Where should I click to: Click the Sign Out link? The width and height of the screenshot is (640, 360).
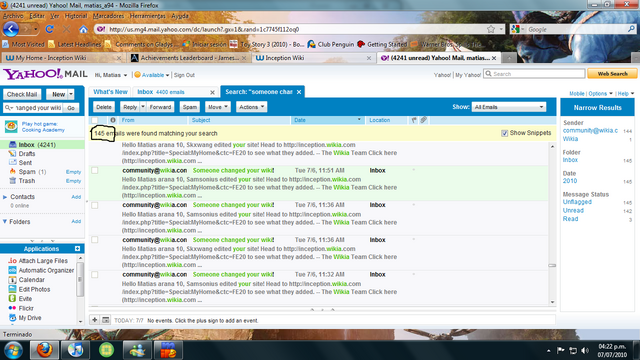pyautogui.click(x=184, y=75)
